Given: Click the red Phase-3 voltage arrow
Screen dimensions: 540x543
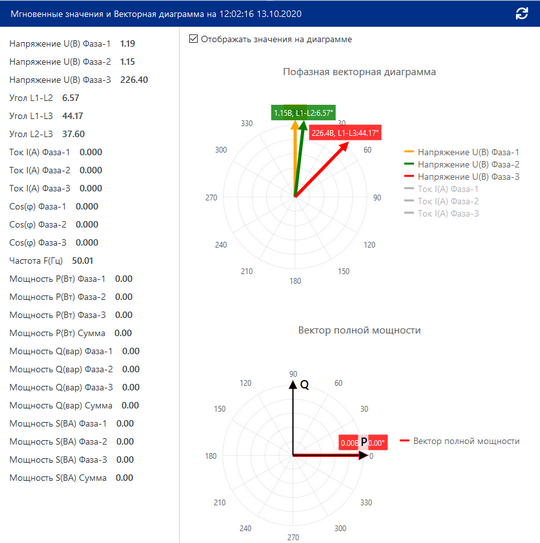Looking at the screenshot, I should pyautogui.click(x=321, y=170).
